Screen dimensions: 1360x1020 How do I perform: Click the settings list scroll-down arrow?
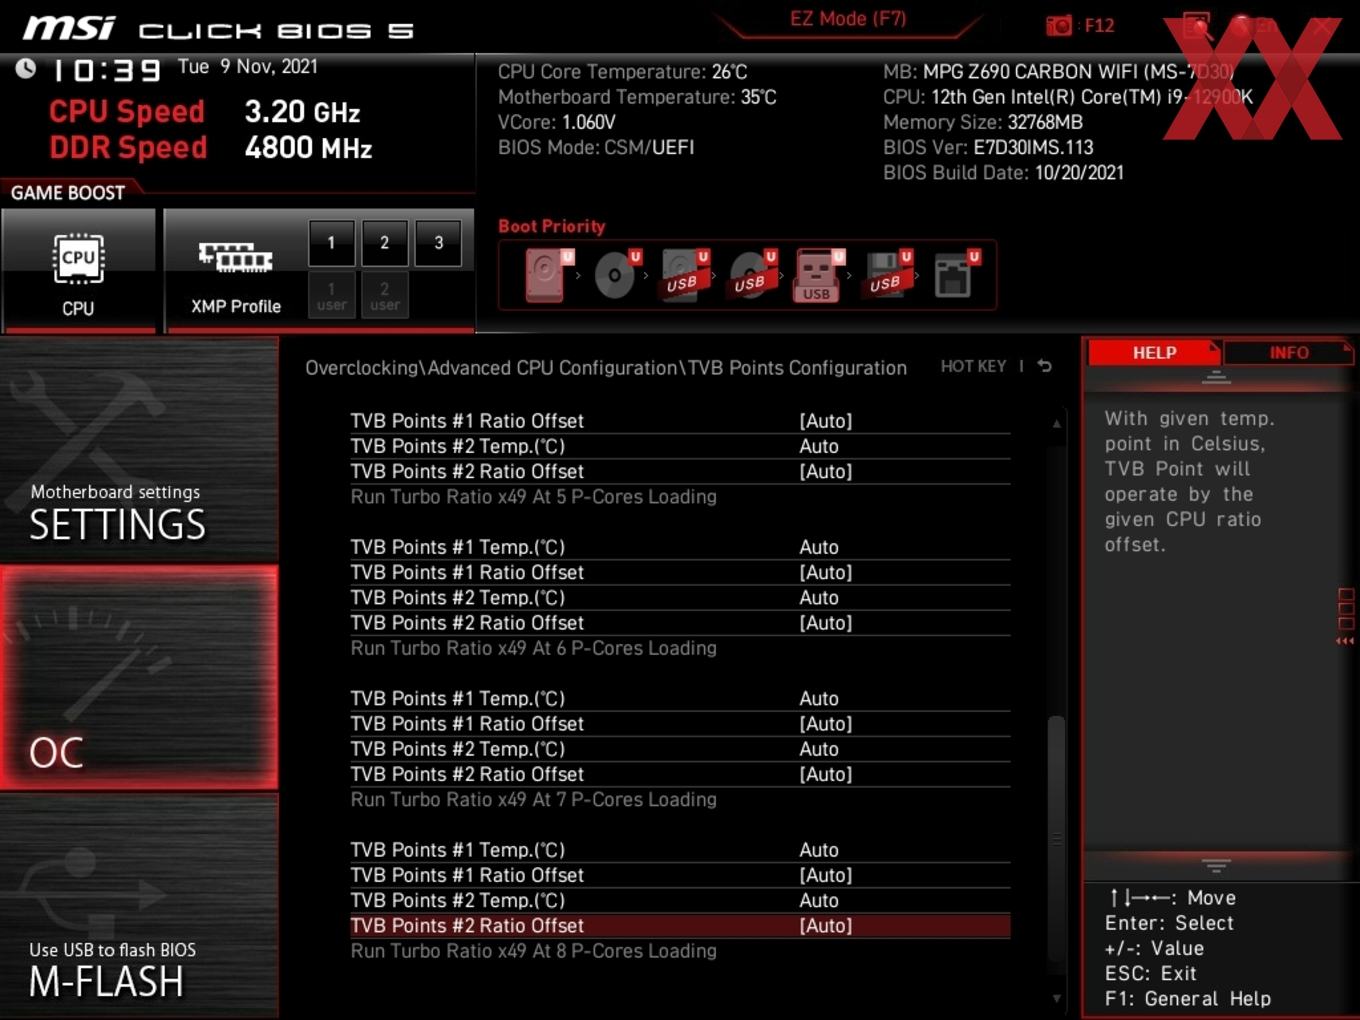(1056, 998)
